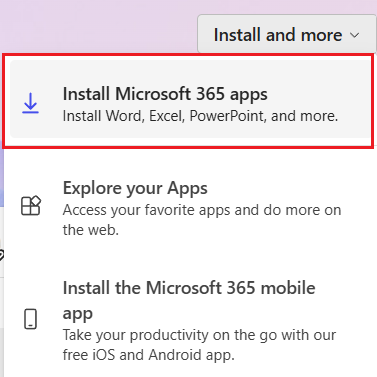Click the free iOS and Android app line
Screen dimensions: 377x377
pyautogui.click(x=149, y=355)
